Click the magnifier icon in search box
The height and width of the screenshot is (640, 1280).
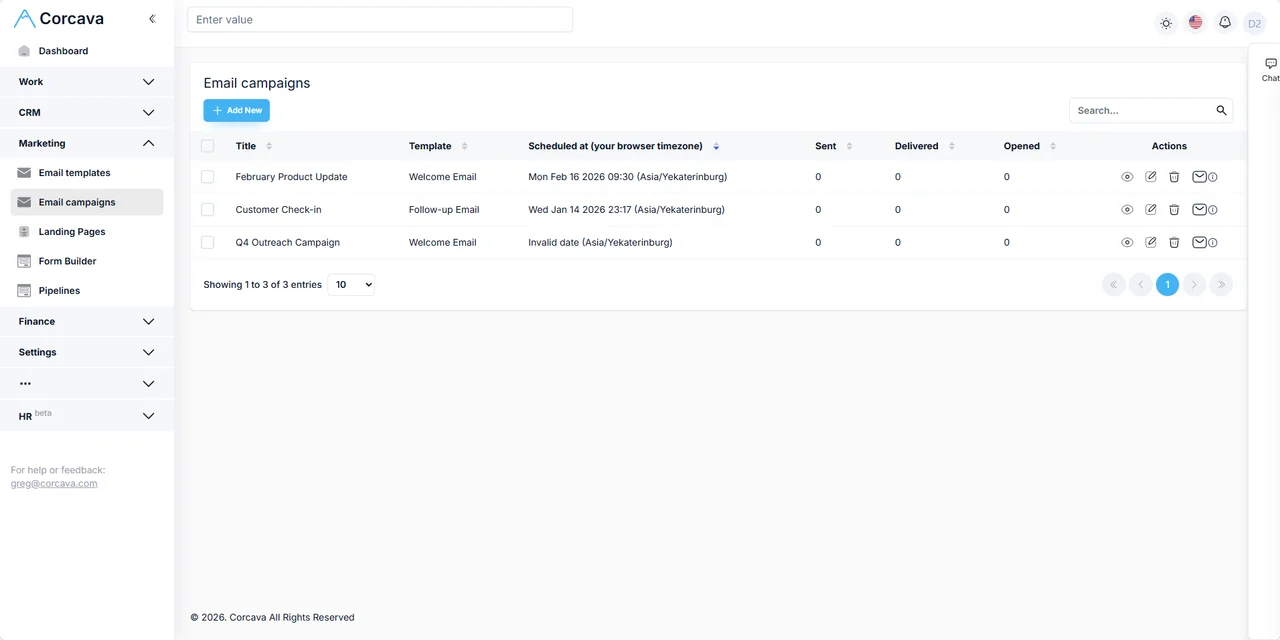(x=1221, y=111)
